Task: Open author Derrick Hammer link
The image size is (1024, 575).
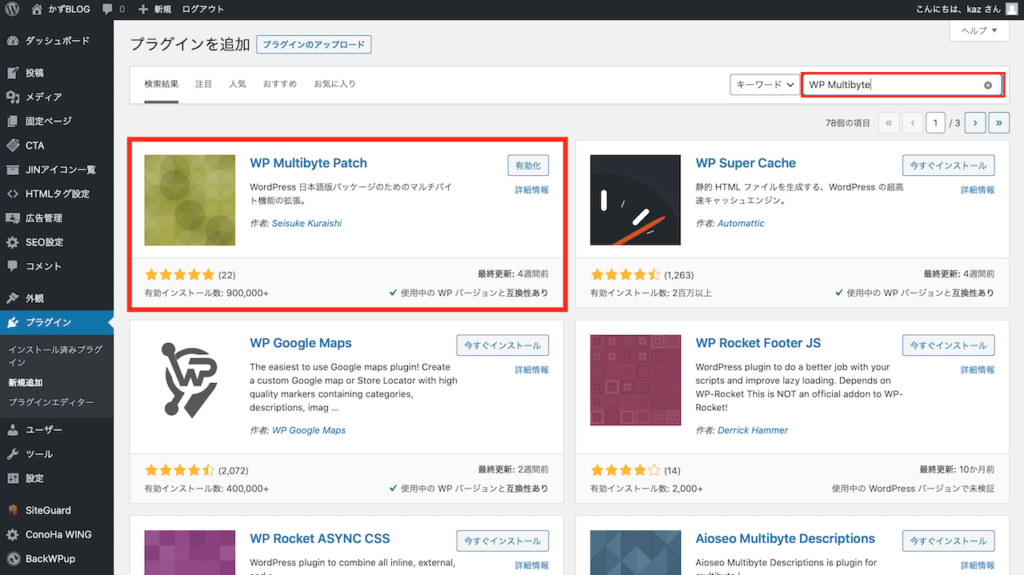Action: pyautogui.click(x=752, y=430)
